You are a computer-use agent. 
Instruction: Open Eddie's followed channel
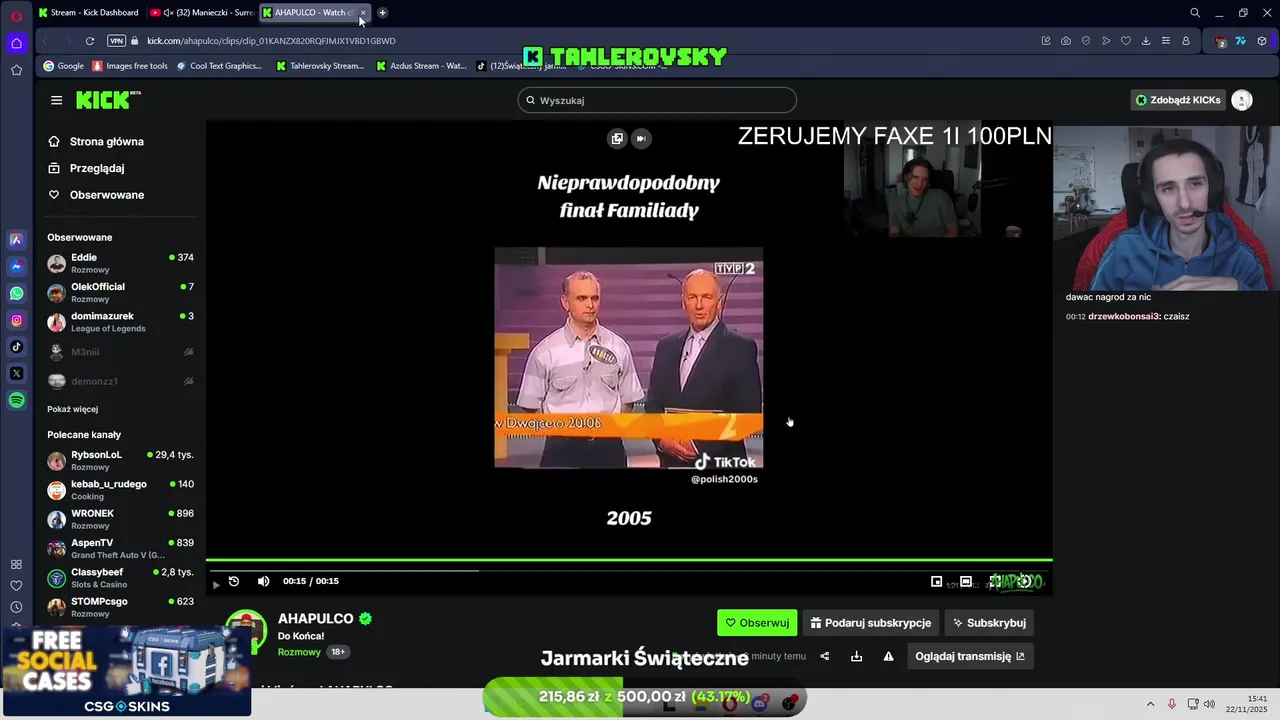tap(120, 263)
